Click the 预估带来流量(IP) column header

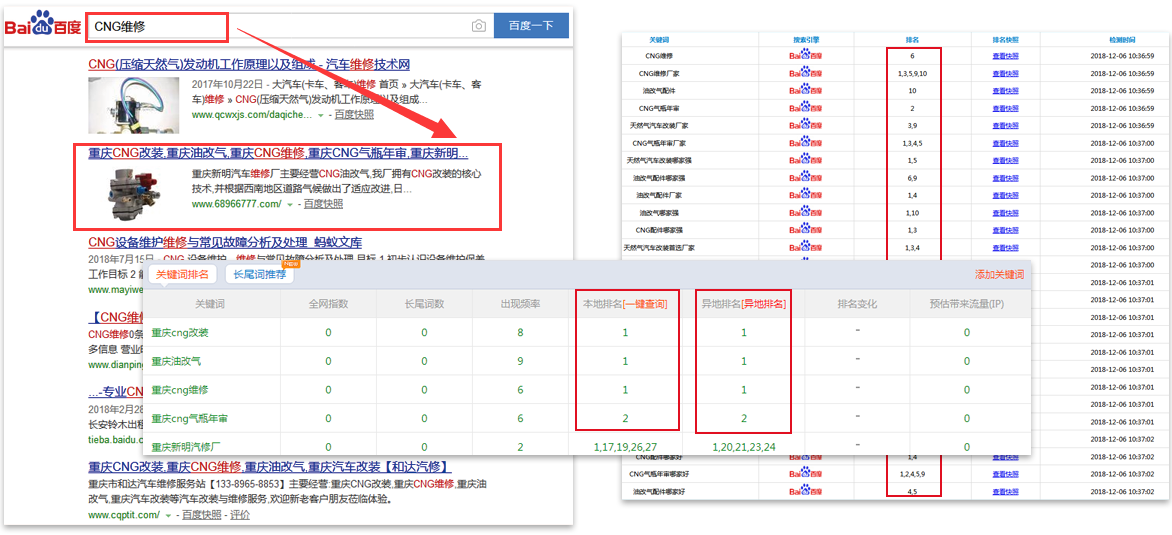click(x=966, y=304)
